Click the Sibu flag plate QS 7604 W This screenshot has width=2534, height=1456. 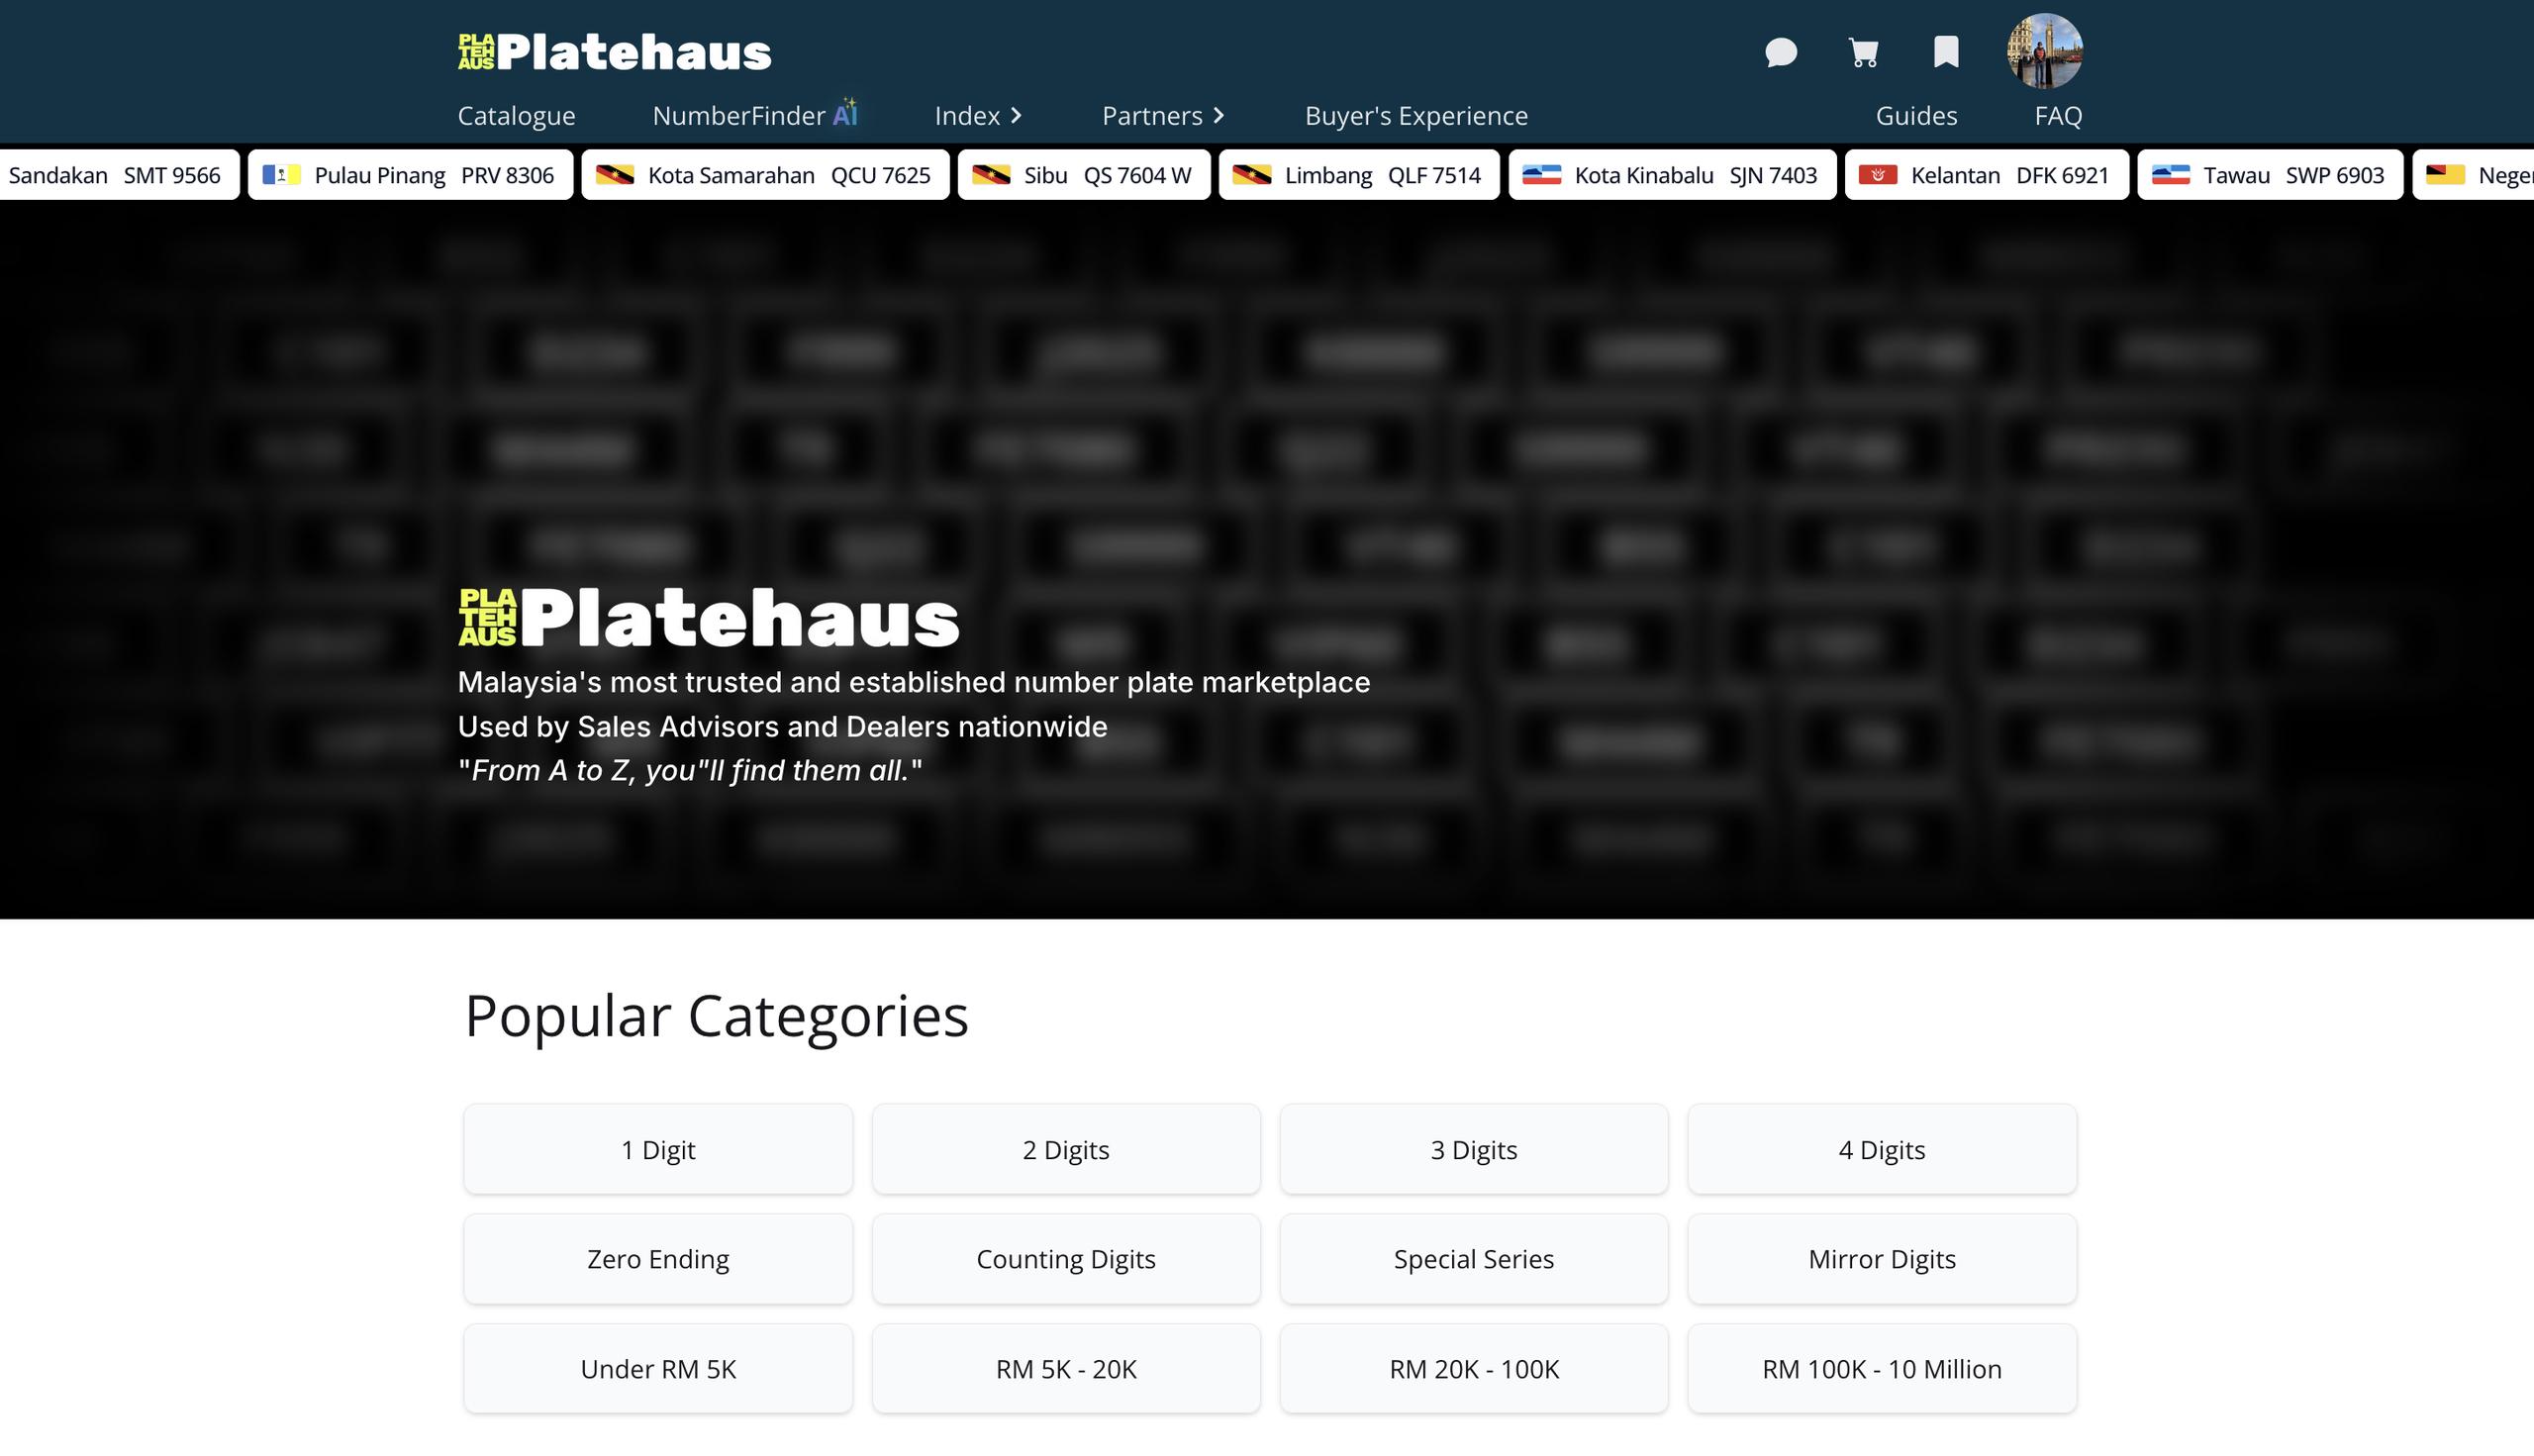(x=1084, y=175)
